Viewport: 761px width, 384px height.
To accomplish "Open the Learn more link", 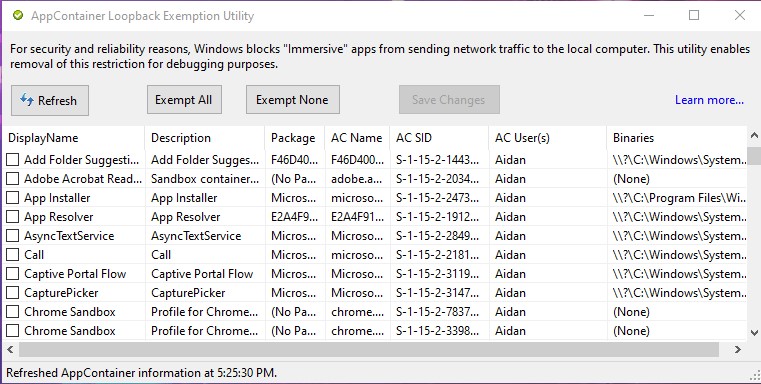I will tap(709, 100).
